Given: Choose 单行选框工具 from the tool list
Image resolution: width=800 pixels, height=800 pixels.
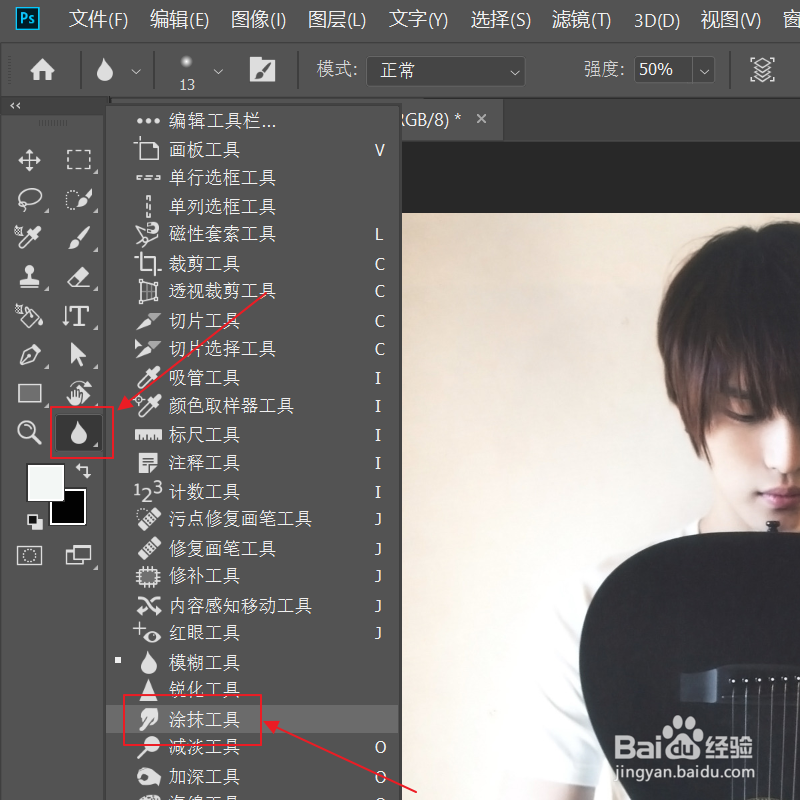Looking at the screenshot, I should point(252,178).
